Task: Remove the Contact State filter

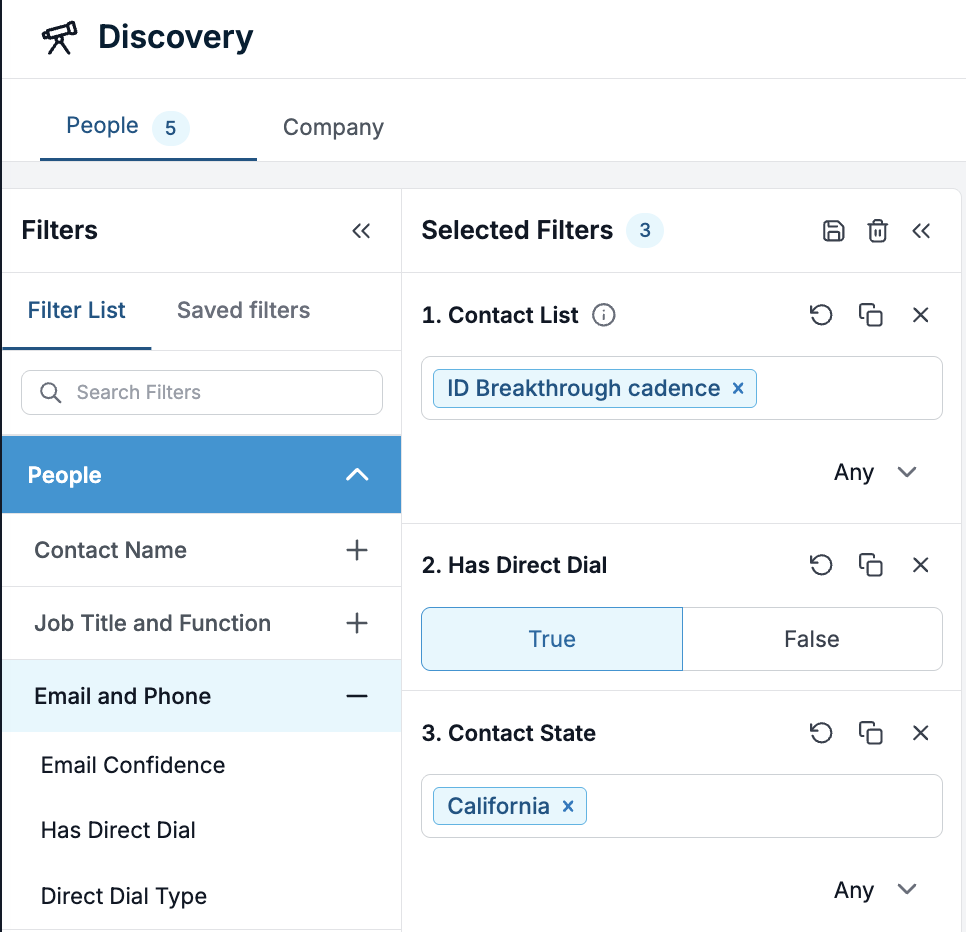Action: [921, 733]
